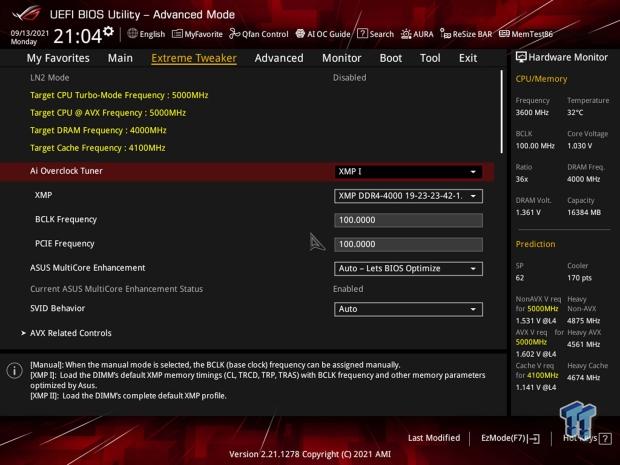Launch Qfan Control fan icon
This screenshot has width=620, height=465.
pos(234,34)
